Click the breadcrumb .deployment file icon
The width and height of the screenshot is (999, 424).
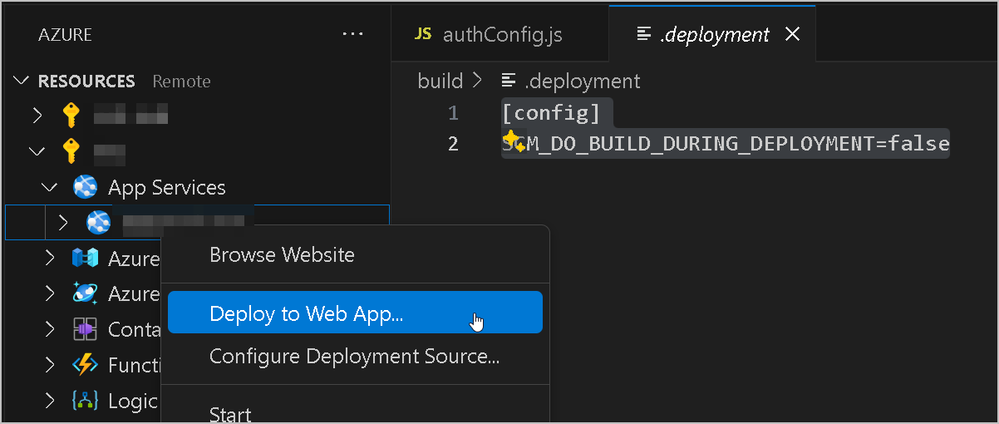pyautogui.click(x=508, y=81)
